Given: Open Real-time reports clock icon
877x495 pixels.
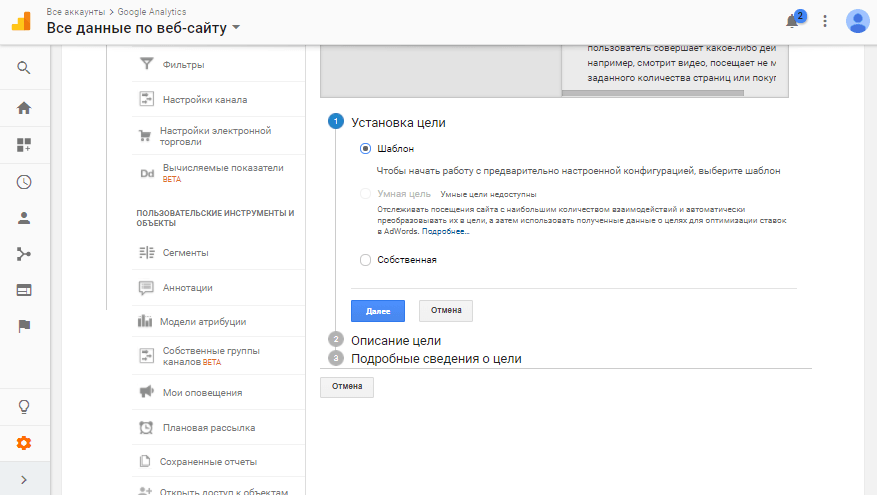Looking at the screenshot, I should pos(24,182).
